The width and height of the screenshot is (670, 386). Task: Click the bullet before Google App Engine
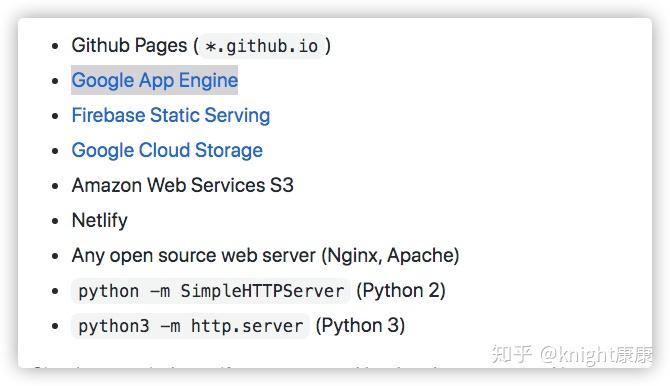click(x=55, y=81)
